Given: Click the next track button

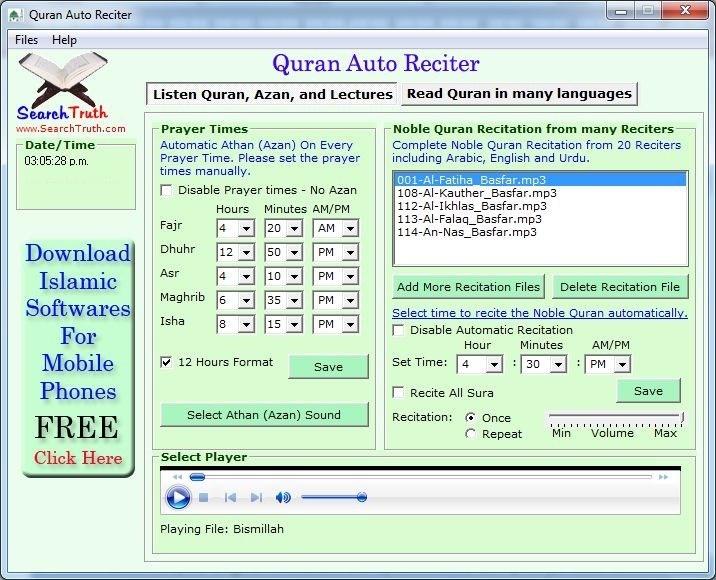Looking at the screenshot, I should click(x=256, y=497).
